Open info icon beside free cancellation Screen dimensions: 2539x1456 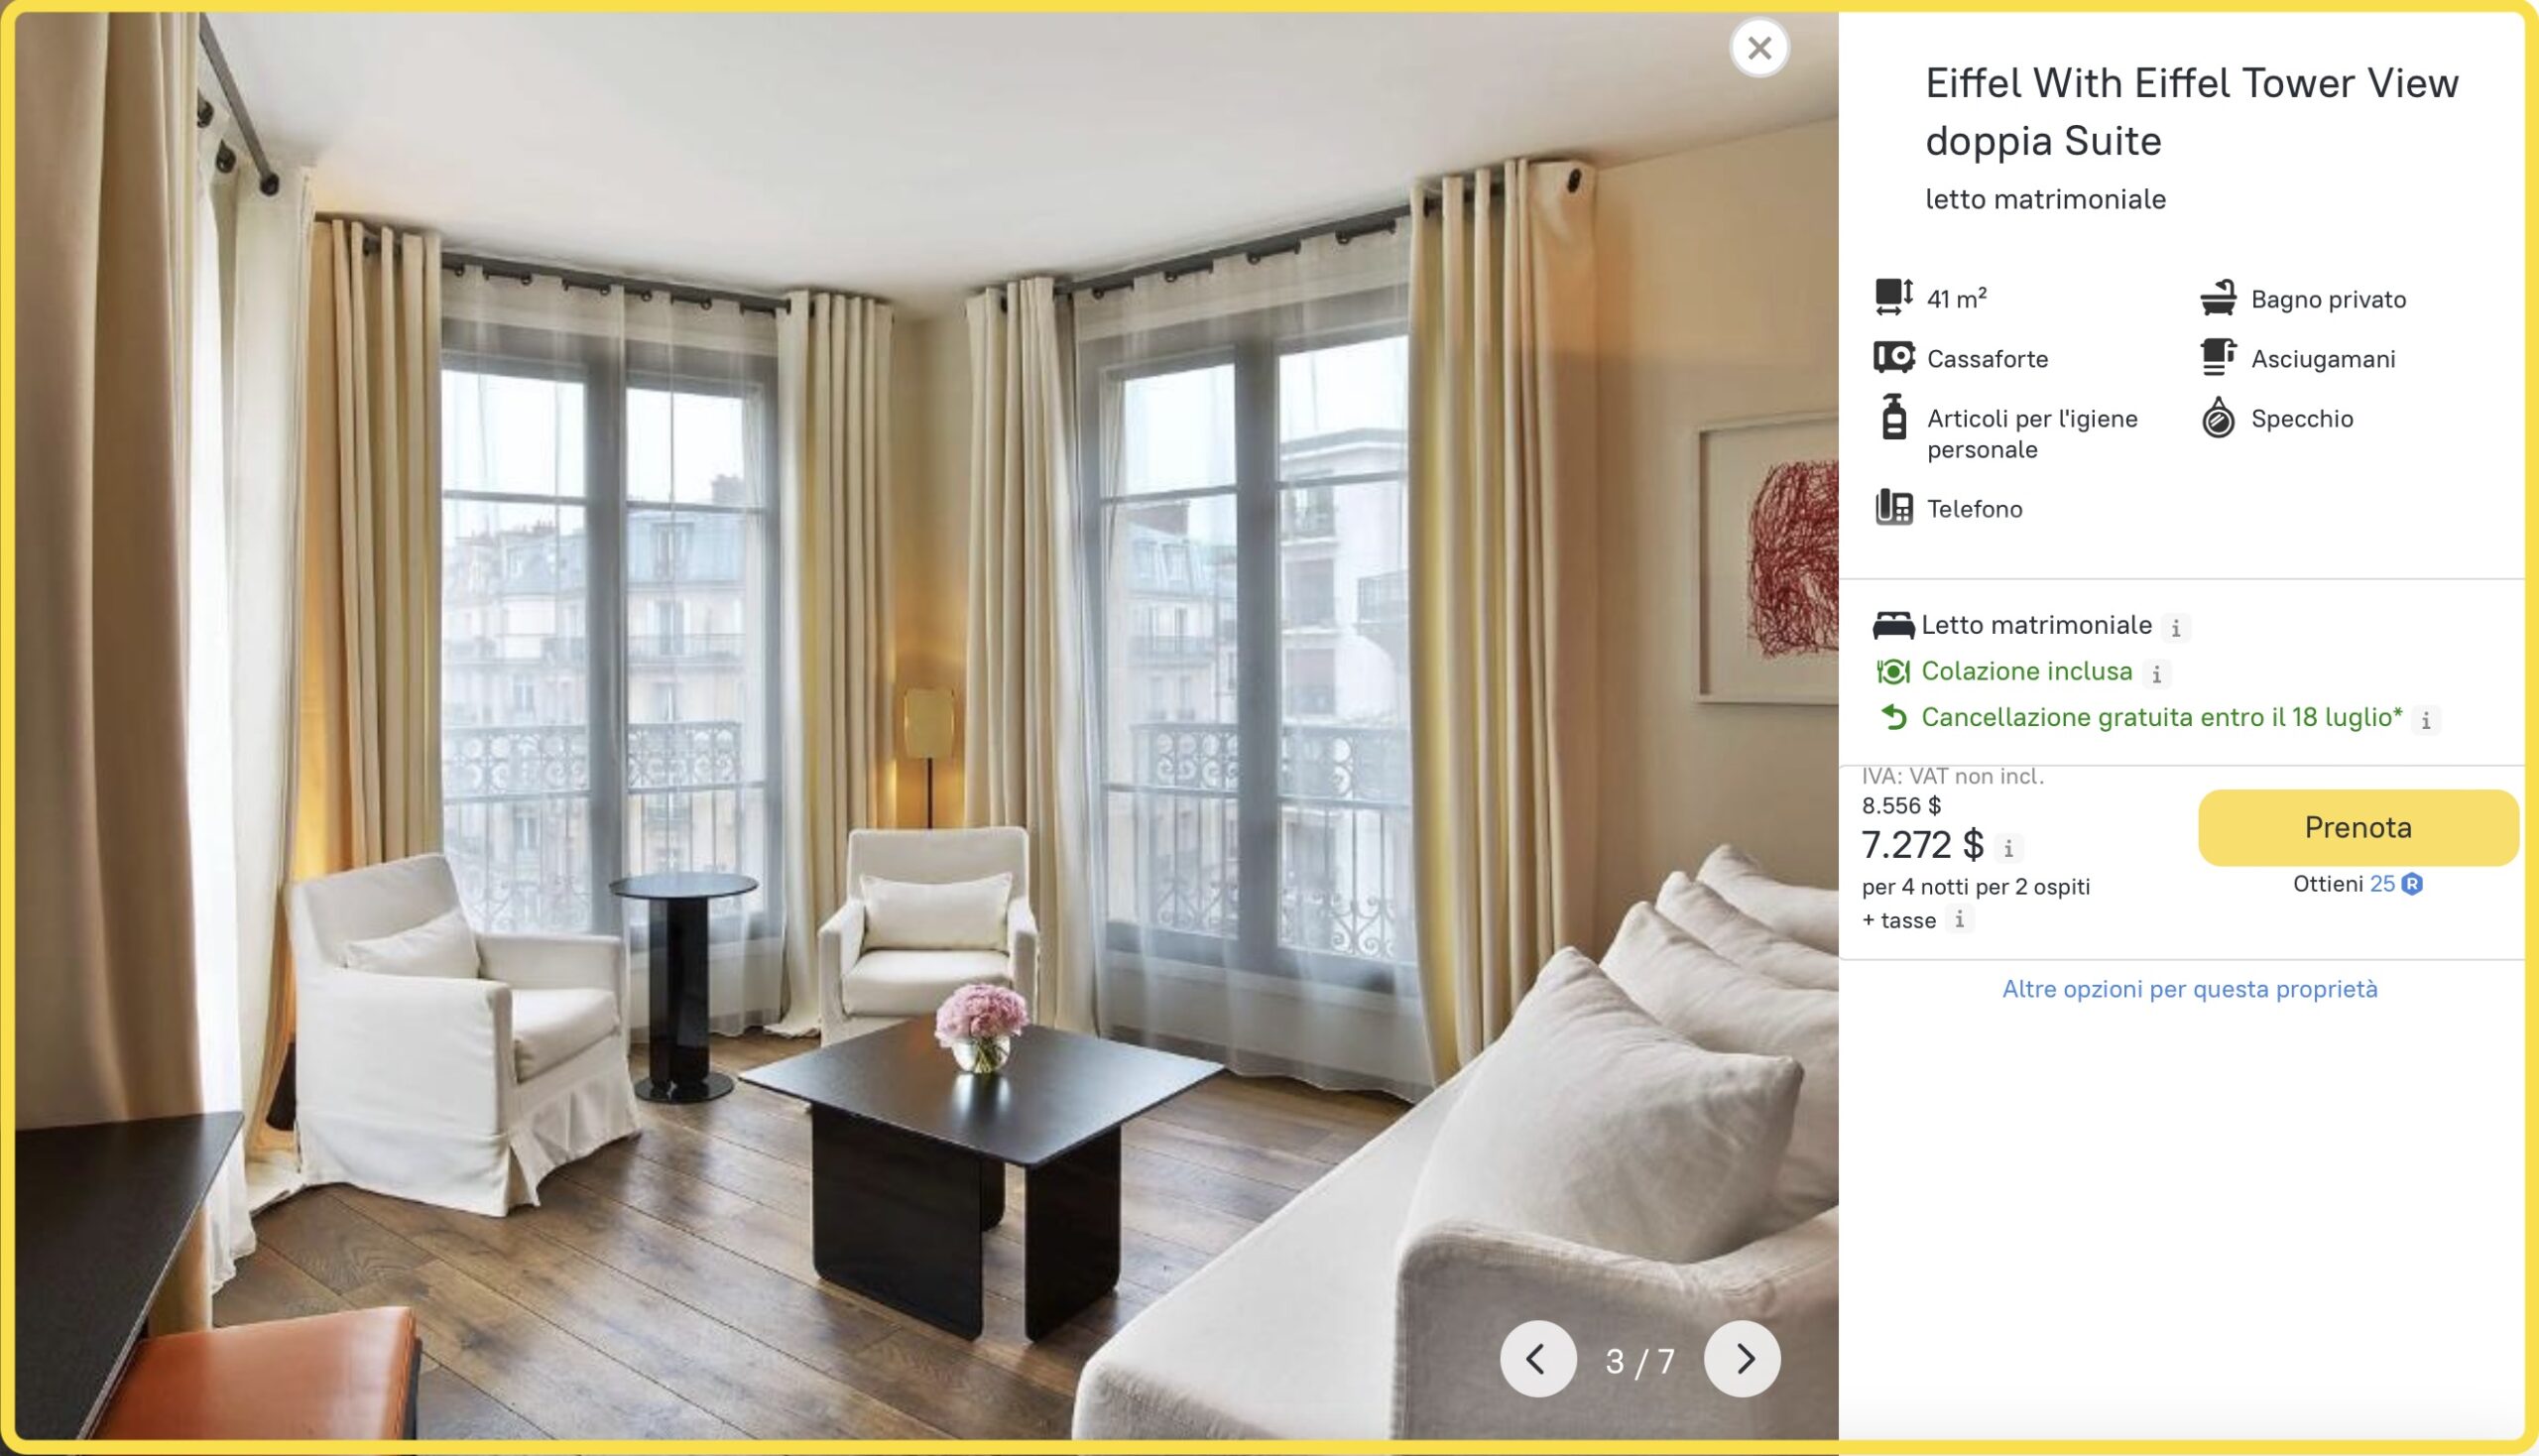coord(2426,720)
